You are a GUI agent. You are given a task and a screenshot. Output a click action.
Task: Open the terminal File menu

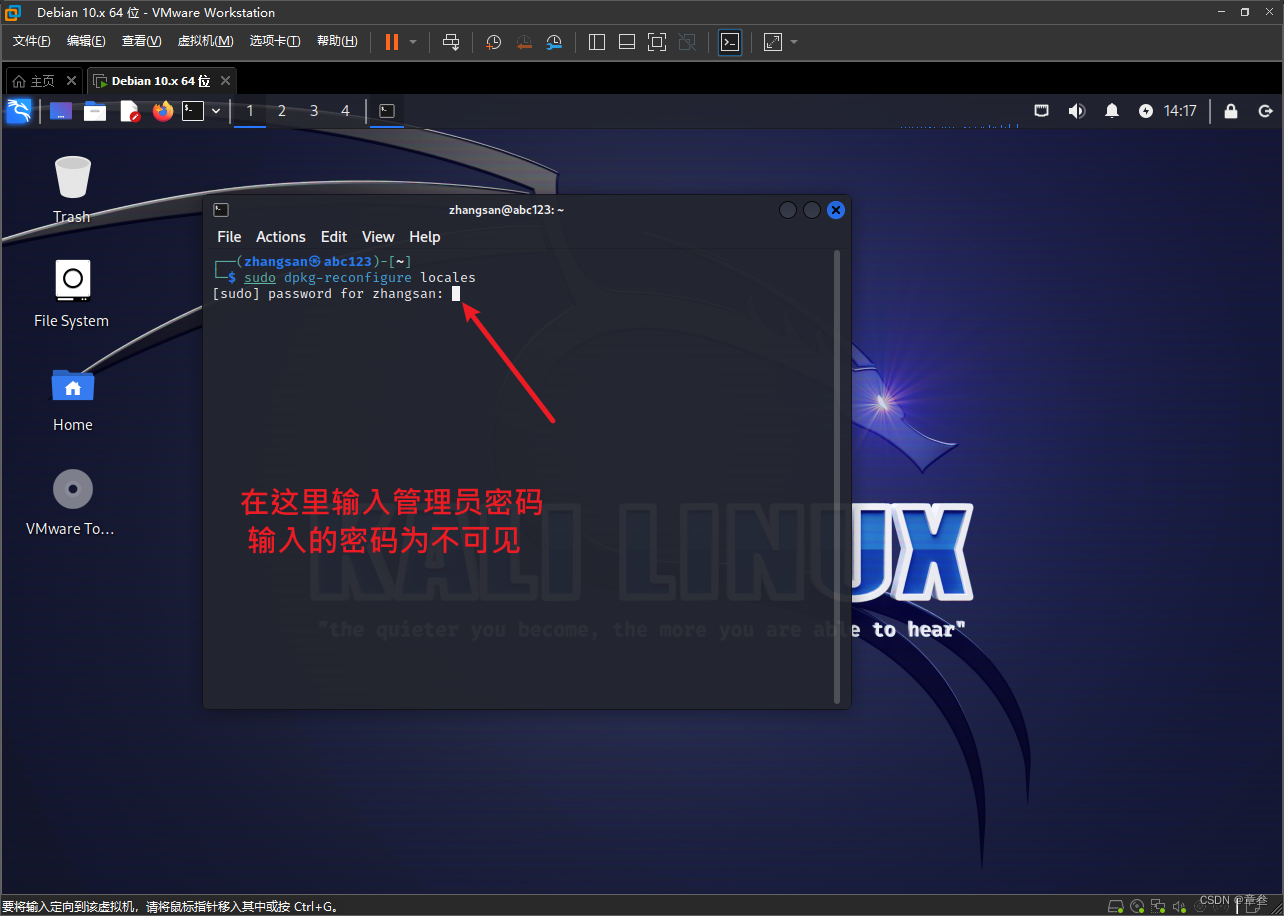coord(229,237)
